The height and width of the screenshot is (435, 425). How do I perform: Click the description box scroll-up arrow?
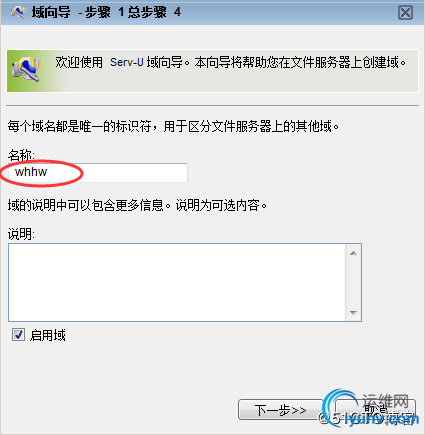(x=353, y=253)
